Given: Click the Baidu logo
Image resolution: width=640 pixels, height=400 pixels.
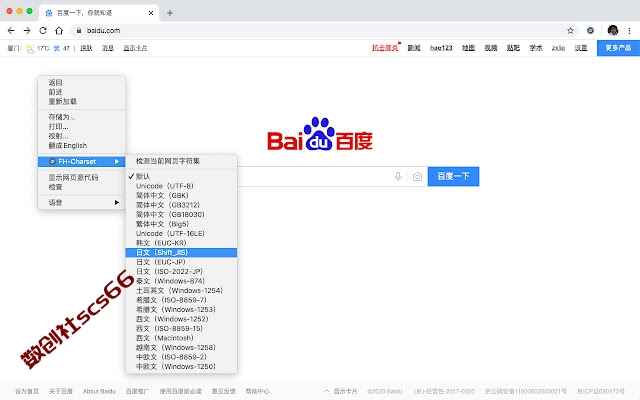Looking at the screenshot, I should tap(320, 133).
